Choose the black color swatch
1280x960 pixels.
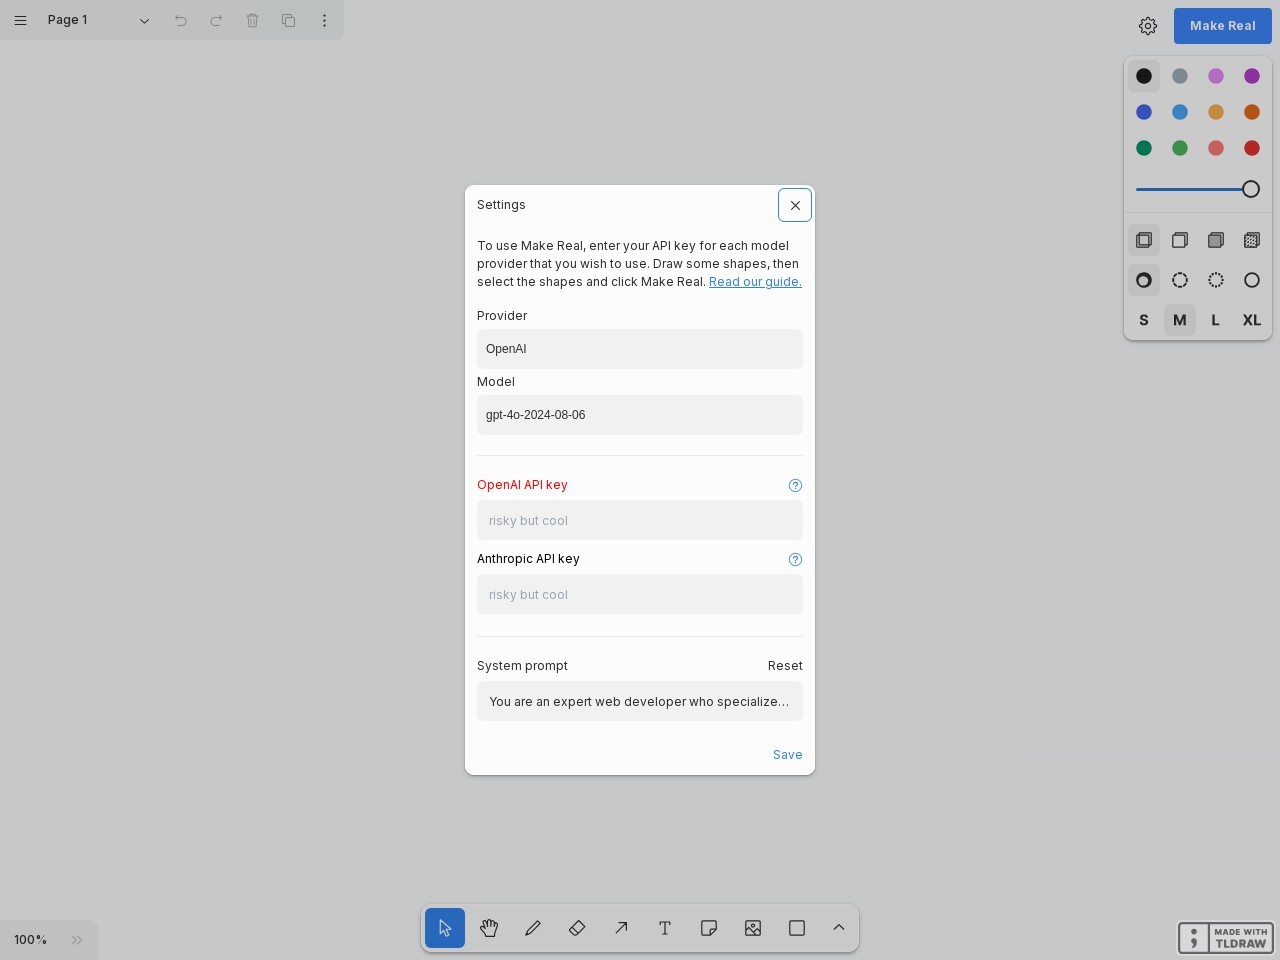click(x=1144, y=76)
